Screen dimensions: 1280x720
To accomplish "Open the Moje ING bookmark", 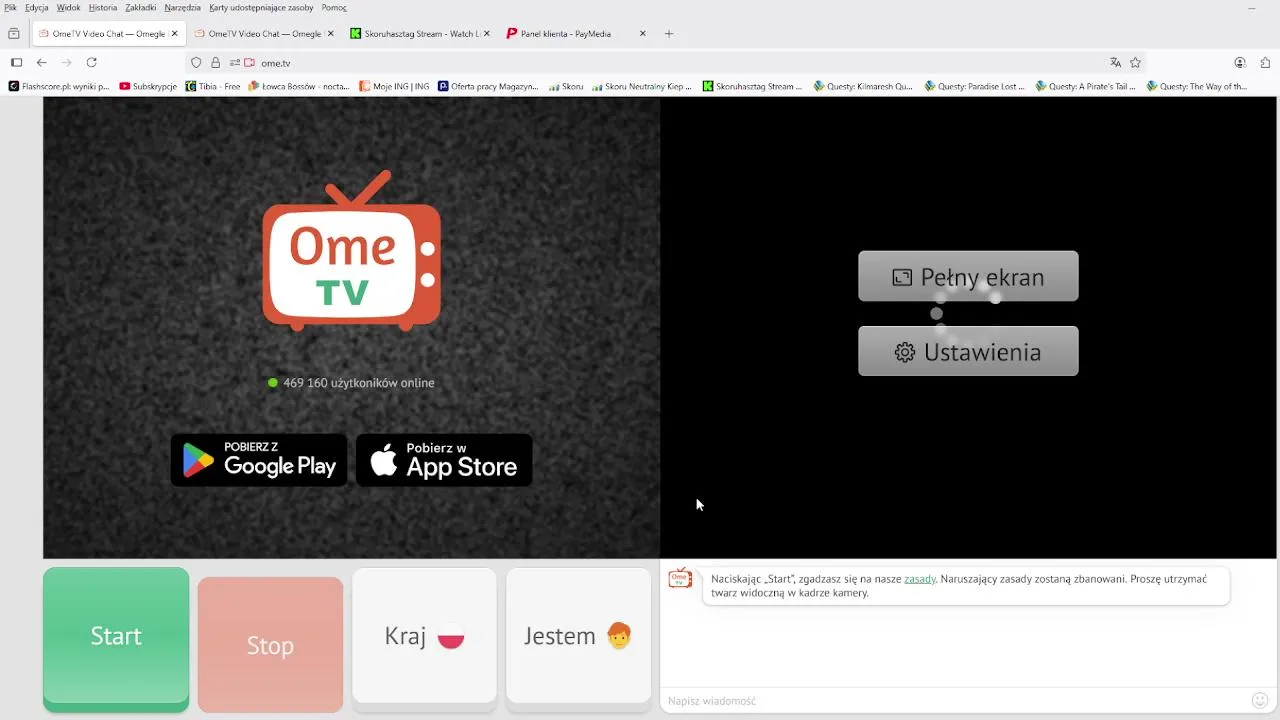I will tap(394, 86).
